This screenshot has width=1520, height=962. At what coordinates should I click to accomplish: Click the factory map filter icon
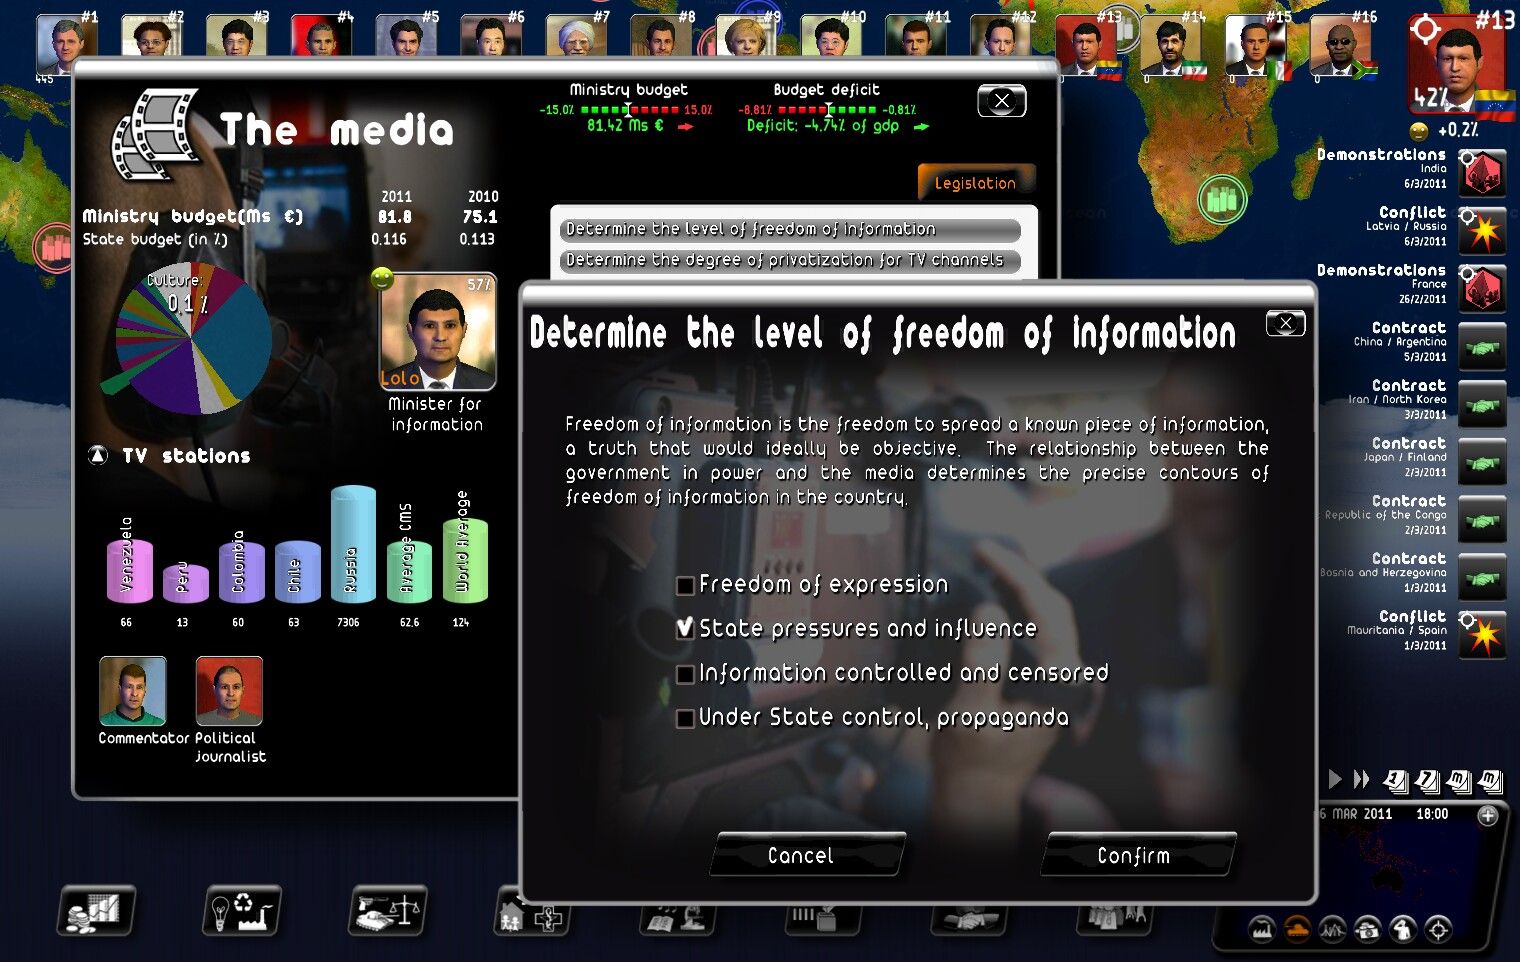[1262, 930]
